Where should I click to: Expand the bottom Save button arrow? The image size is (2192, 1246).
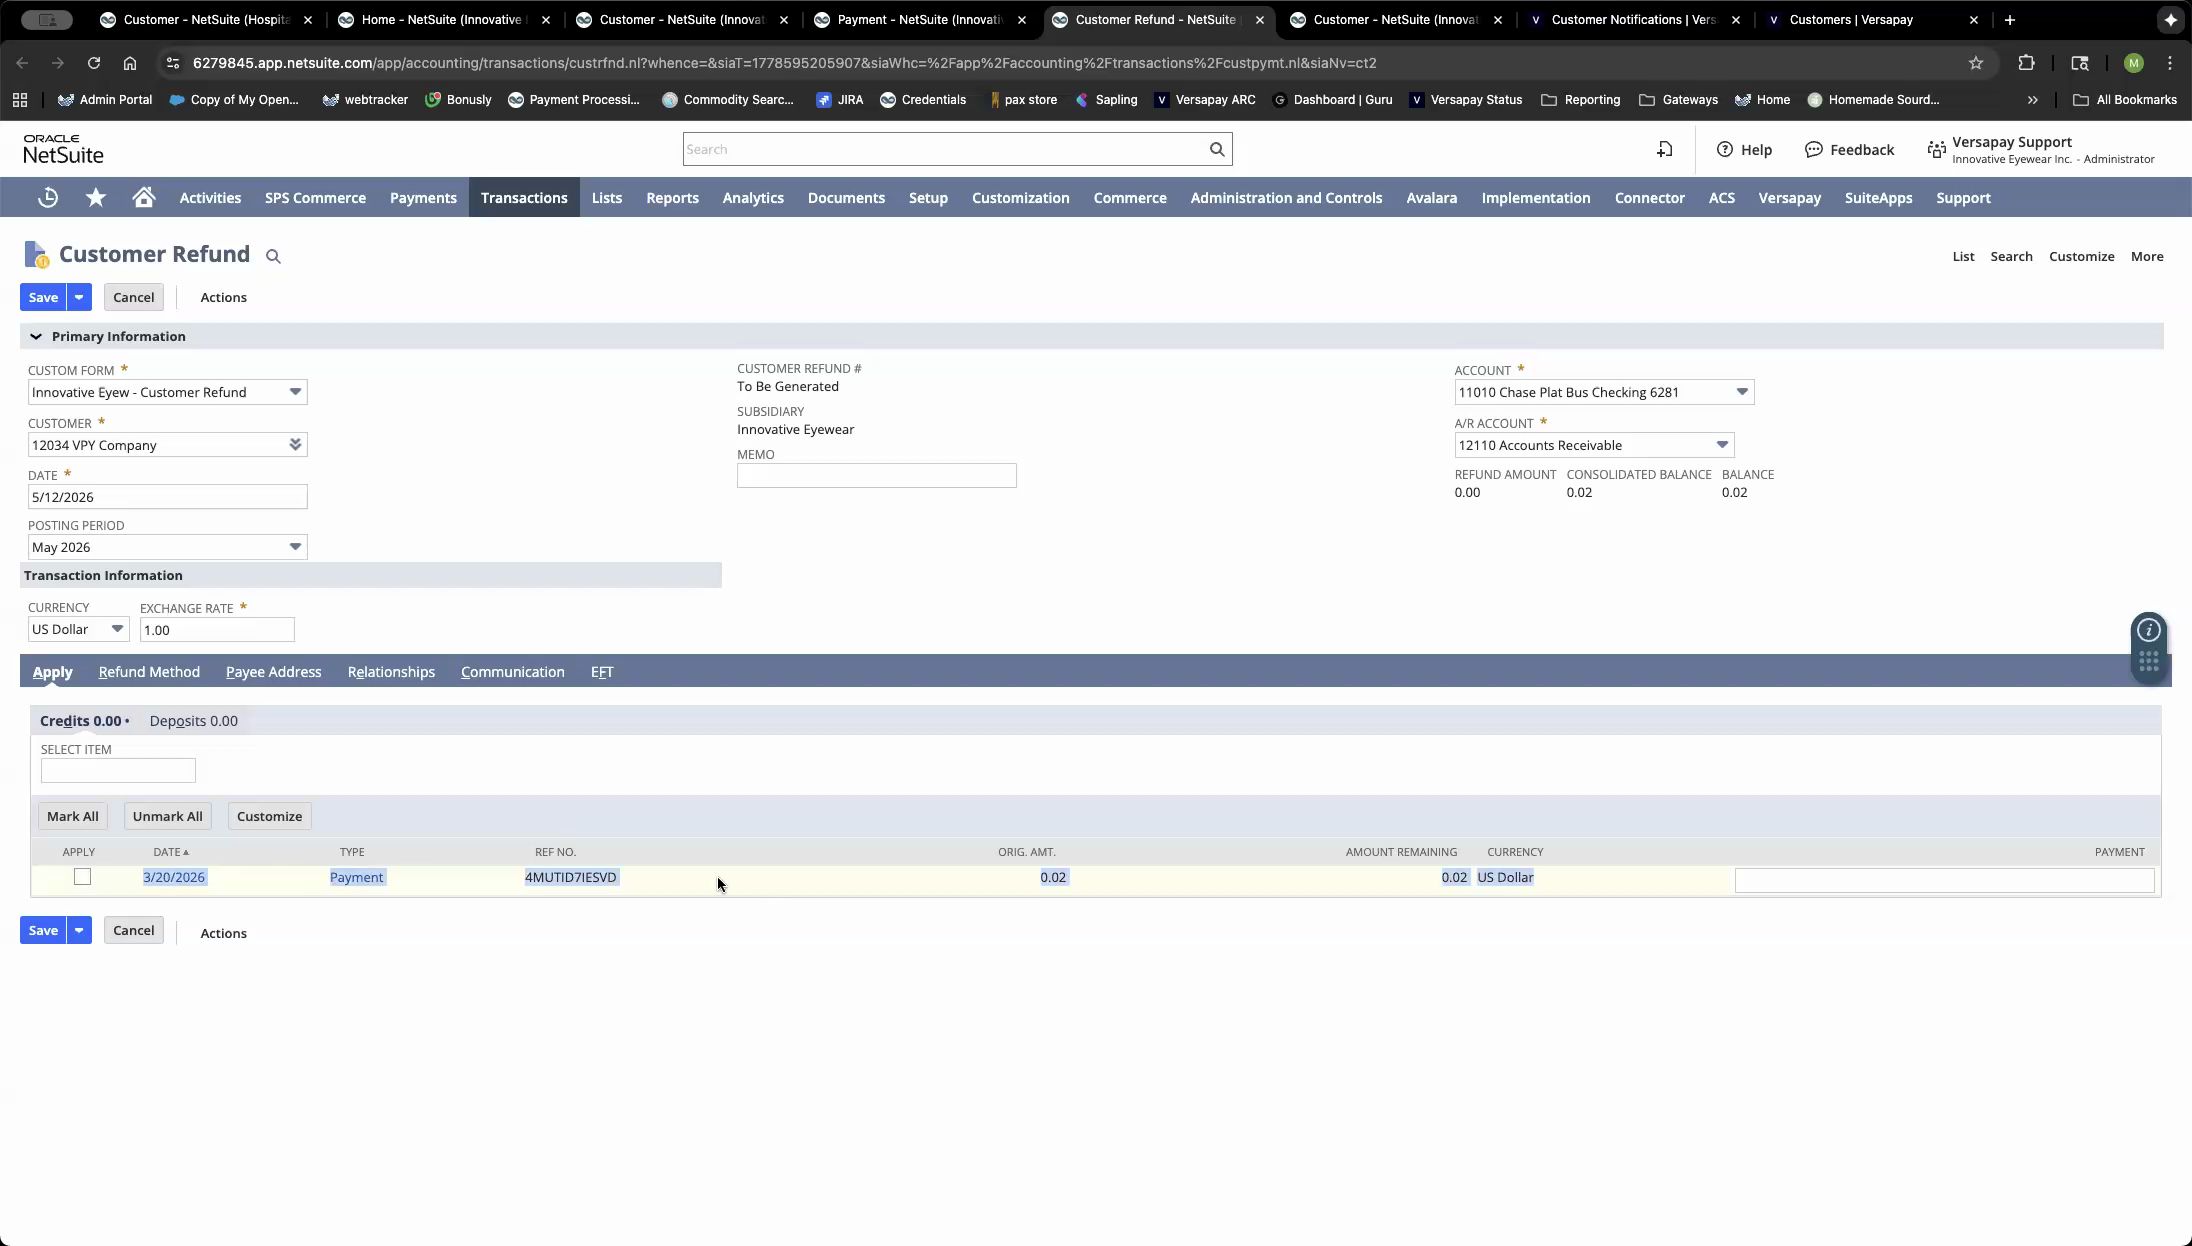[79, 930]
